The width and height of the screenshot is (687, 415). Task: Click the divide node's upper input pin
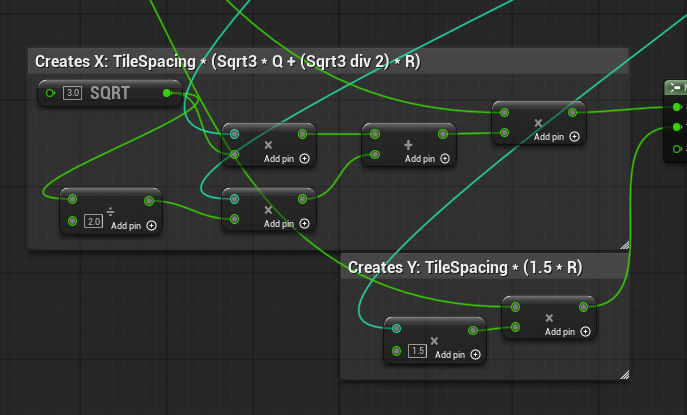72,199
